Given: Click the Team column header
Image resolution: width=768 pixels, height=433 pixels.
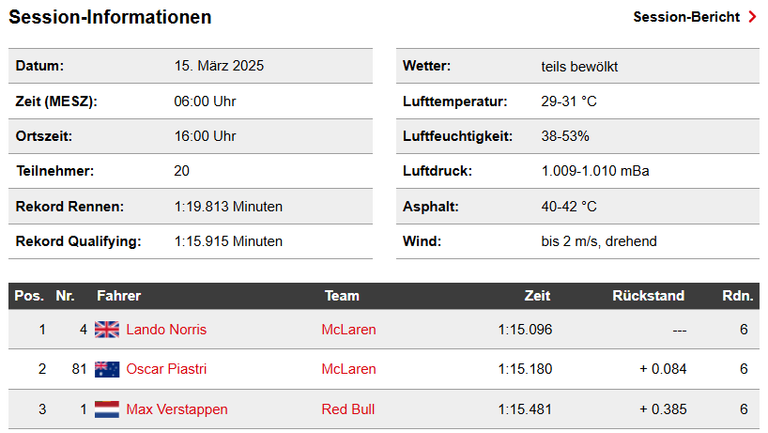Looking at the screenshot, I should point(342,296).
